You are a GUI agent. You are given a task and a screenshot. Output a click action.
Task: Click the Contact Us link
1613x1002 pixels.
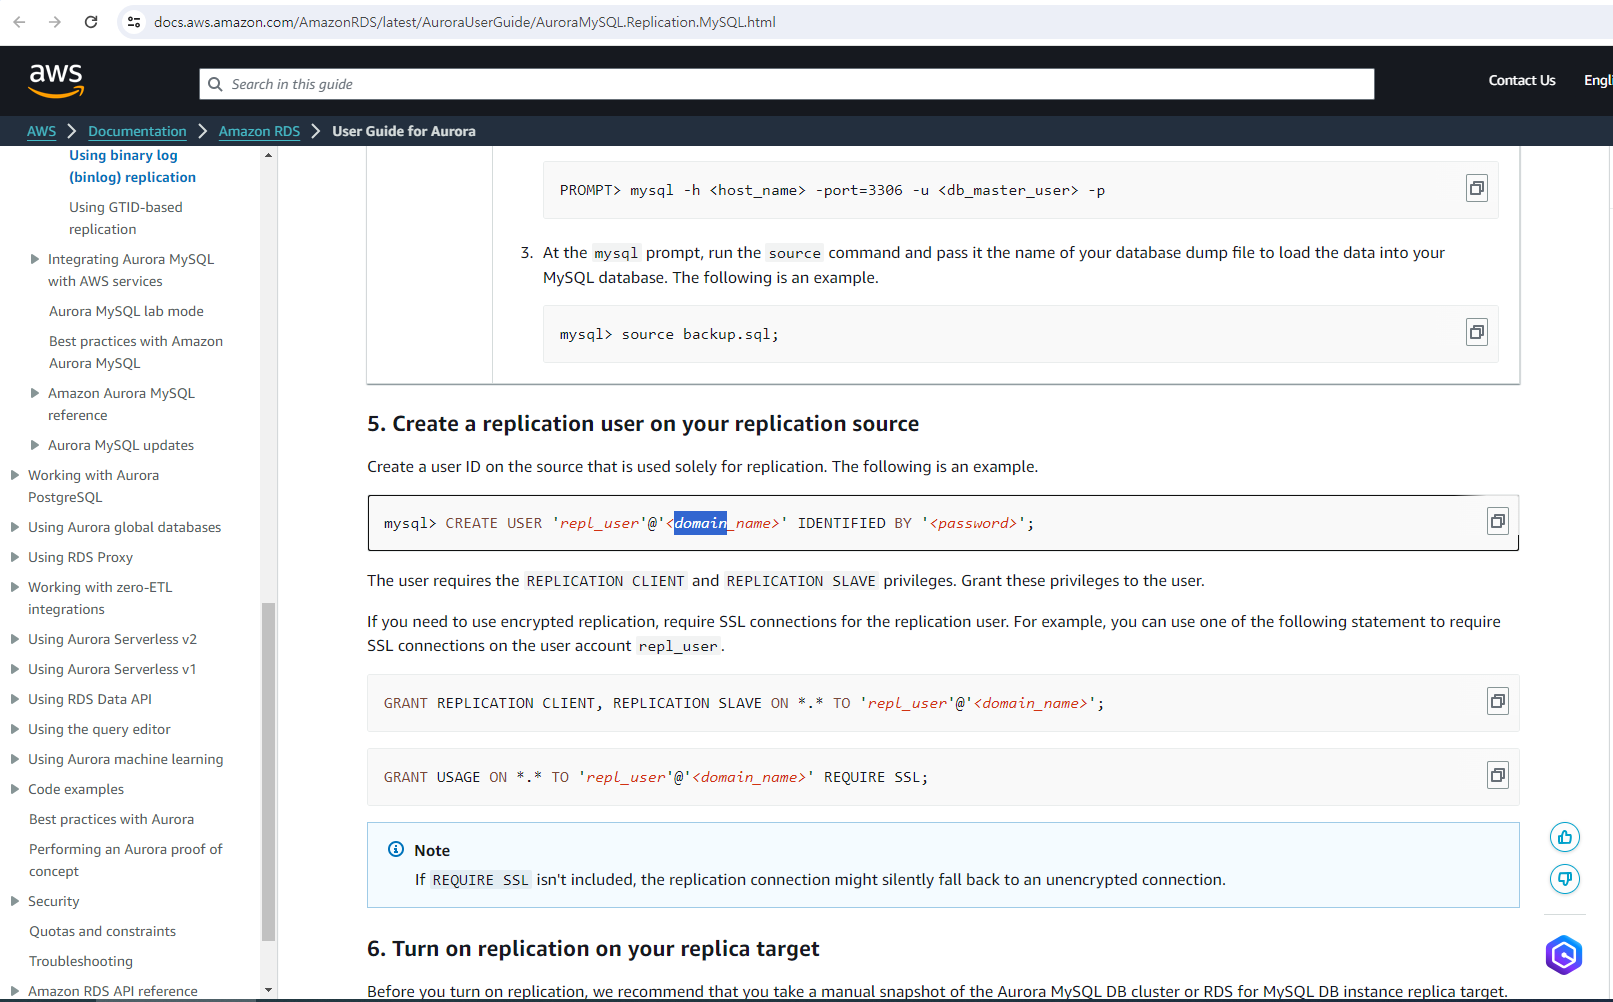1521,80
